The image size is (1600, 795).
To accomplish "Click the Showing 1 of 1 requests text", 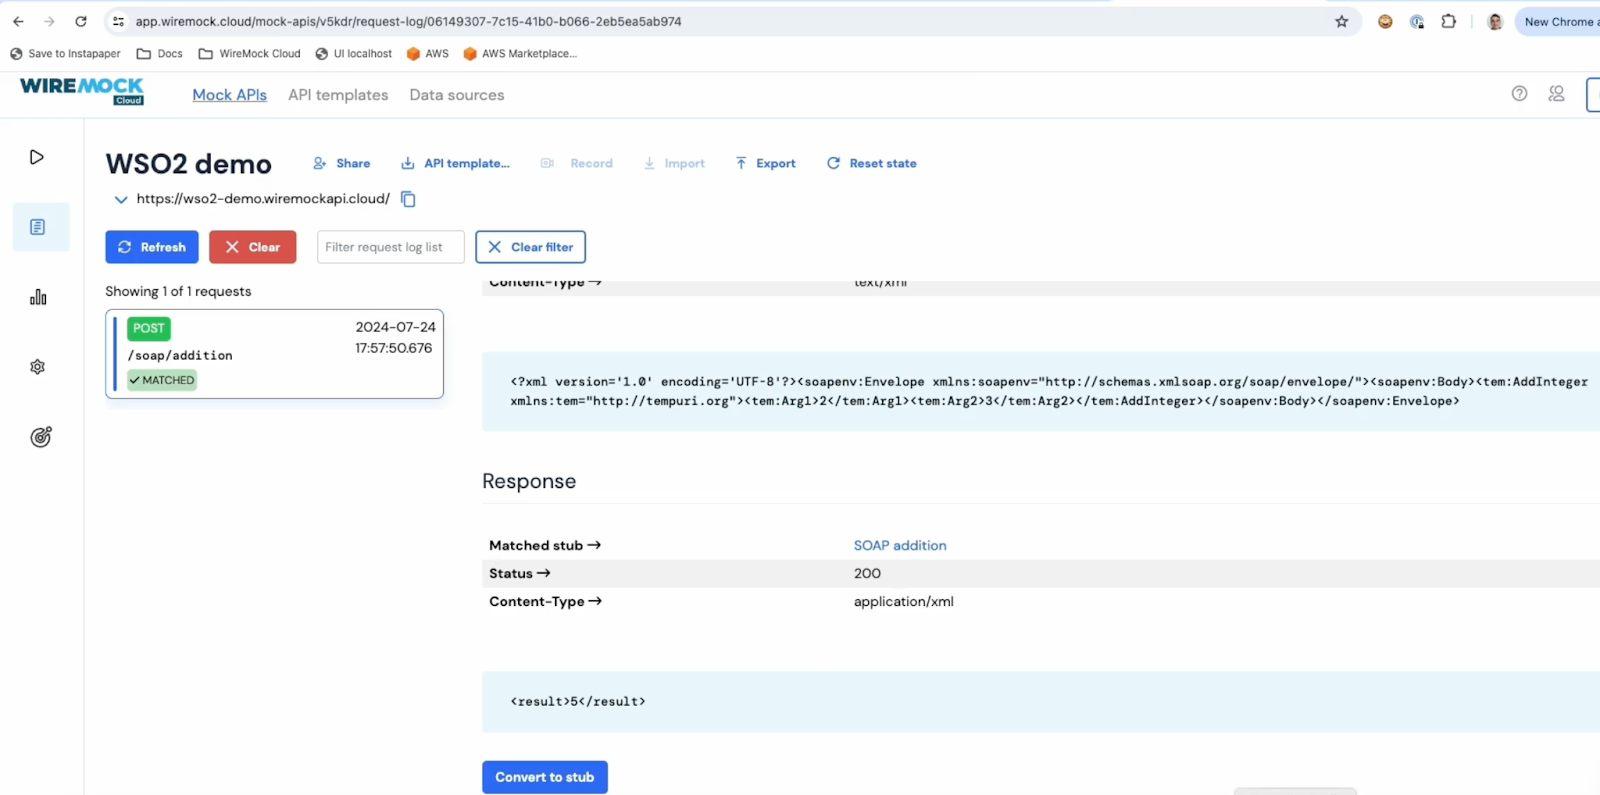I will coord(178,291).
